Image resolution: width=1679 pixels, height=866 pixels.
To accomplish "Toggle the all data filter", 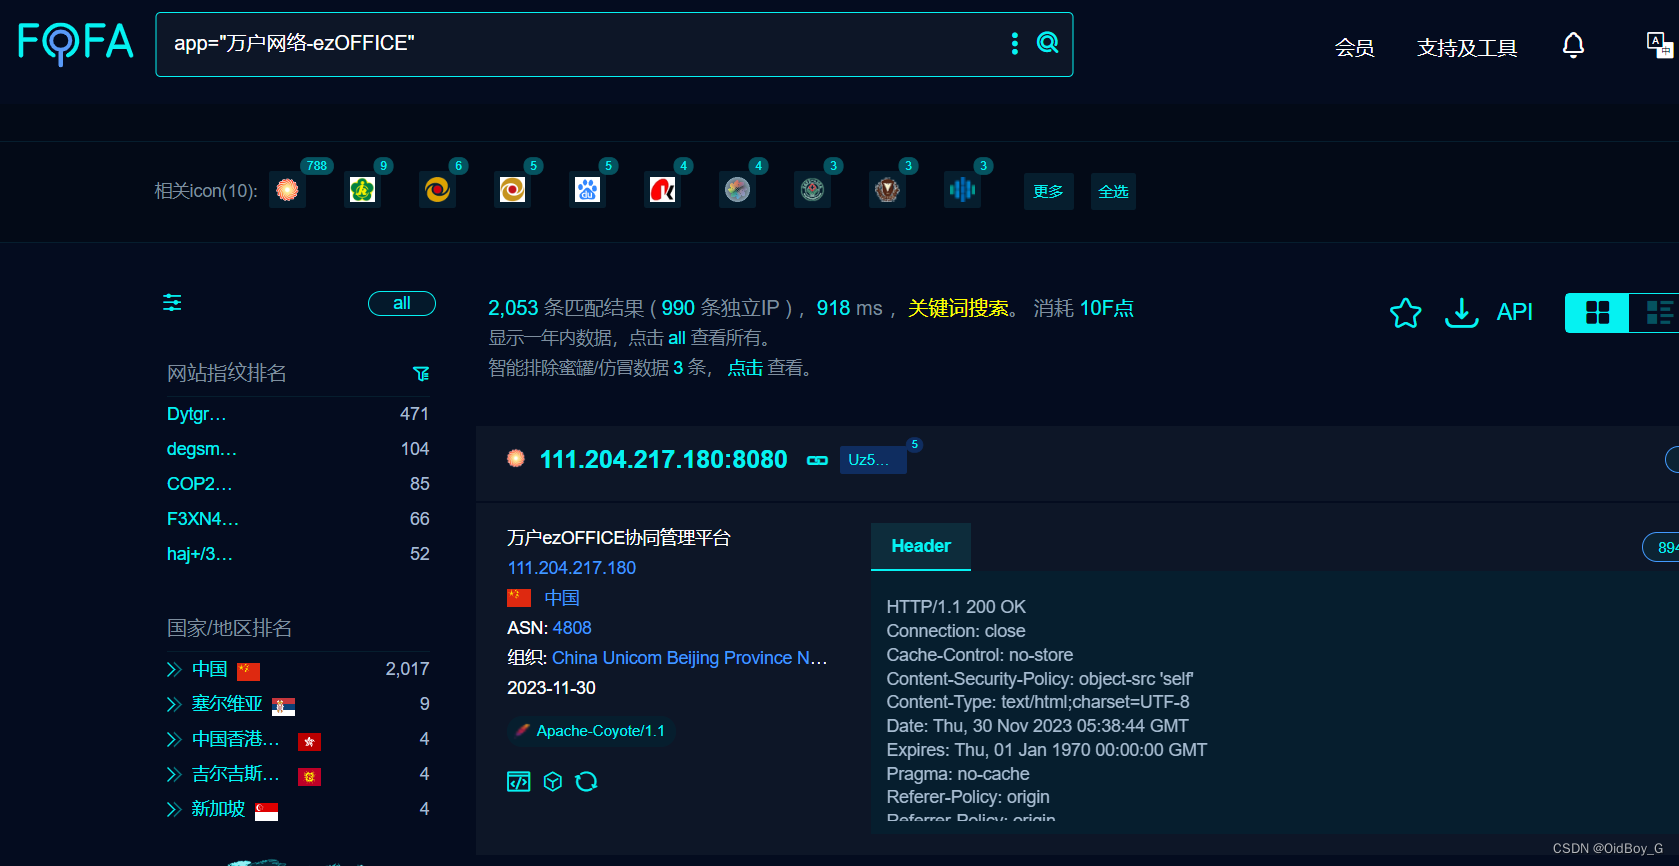I will tap(402, 303).
